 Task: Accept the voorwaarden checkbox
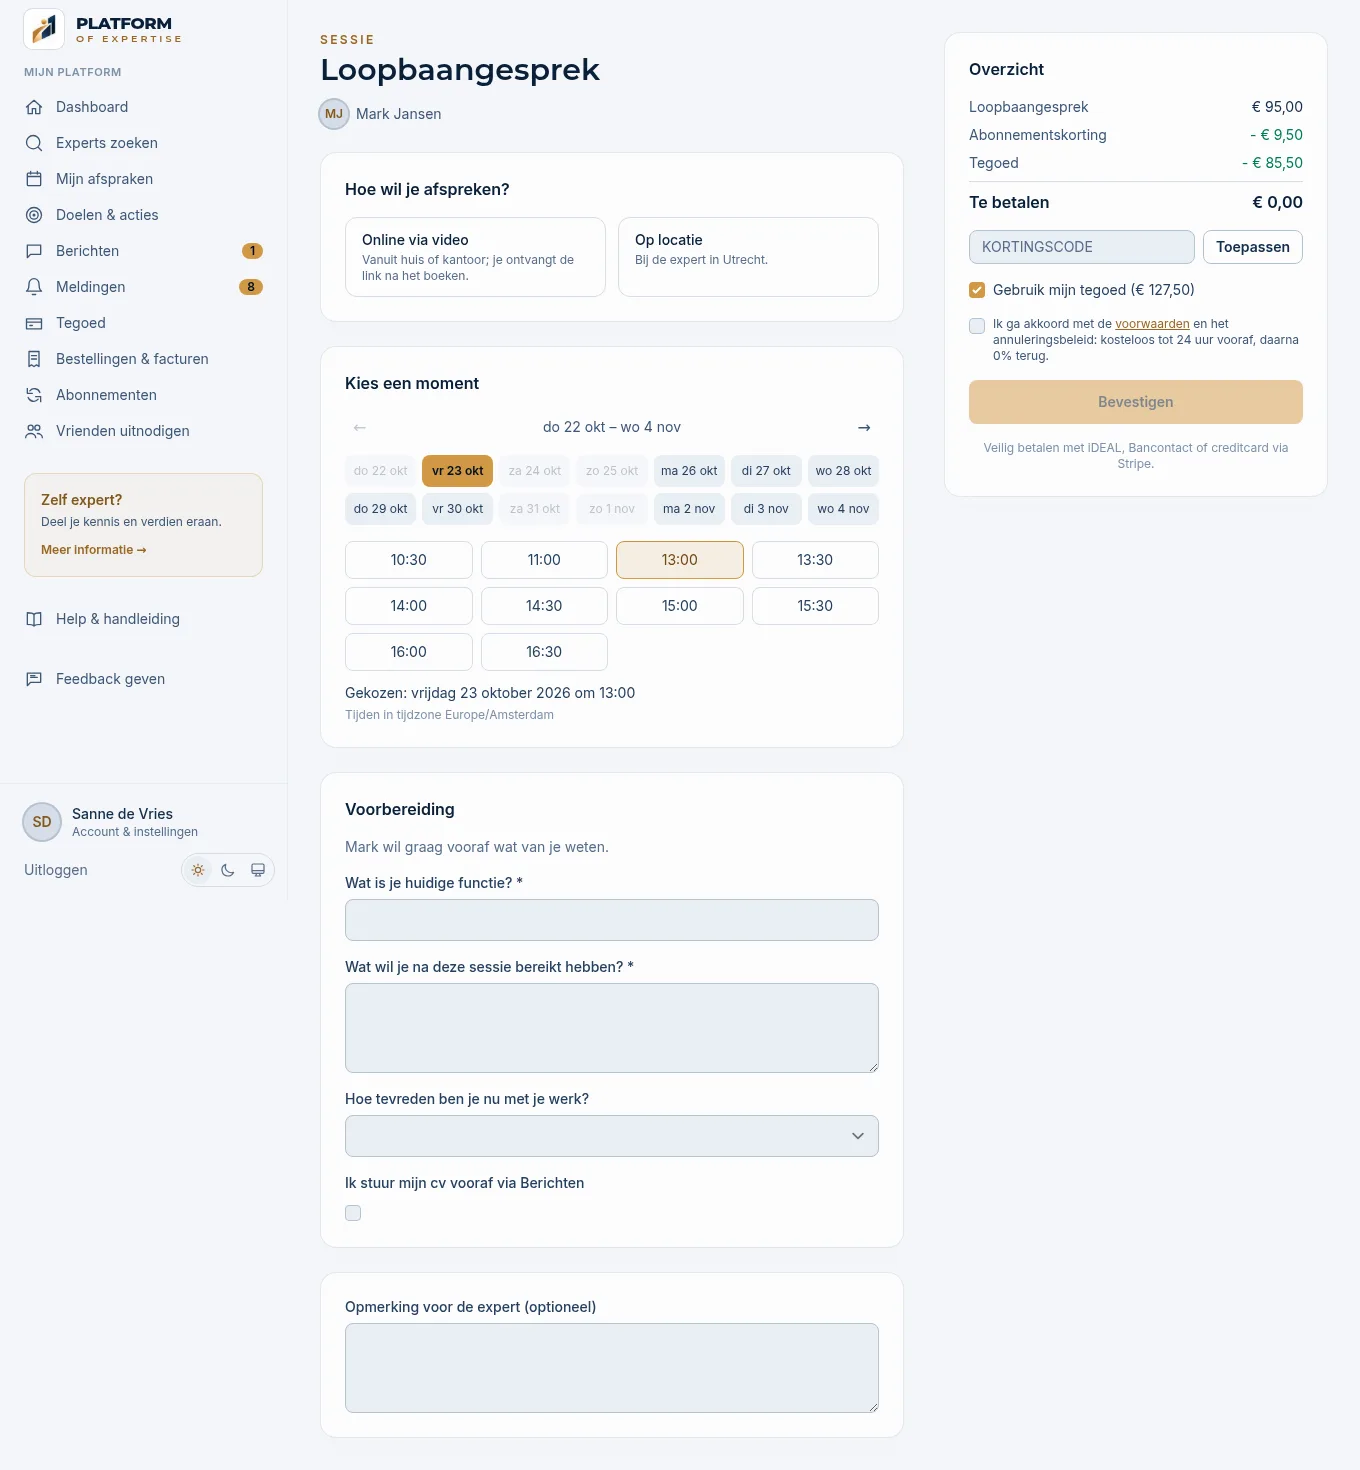(x=977, y=326)
